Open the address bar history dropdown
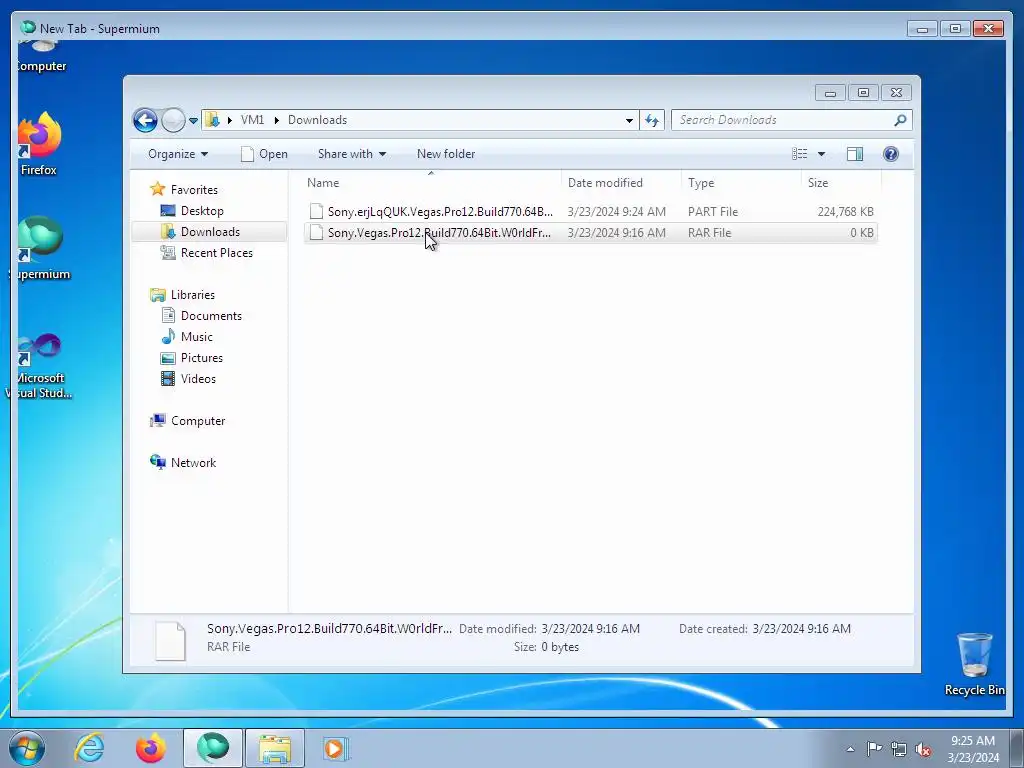The width and height of the screenshot is (1024, 768). 629,120
